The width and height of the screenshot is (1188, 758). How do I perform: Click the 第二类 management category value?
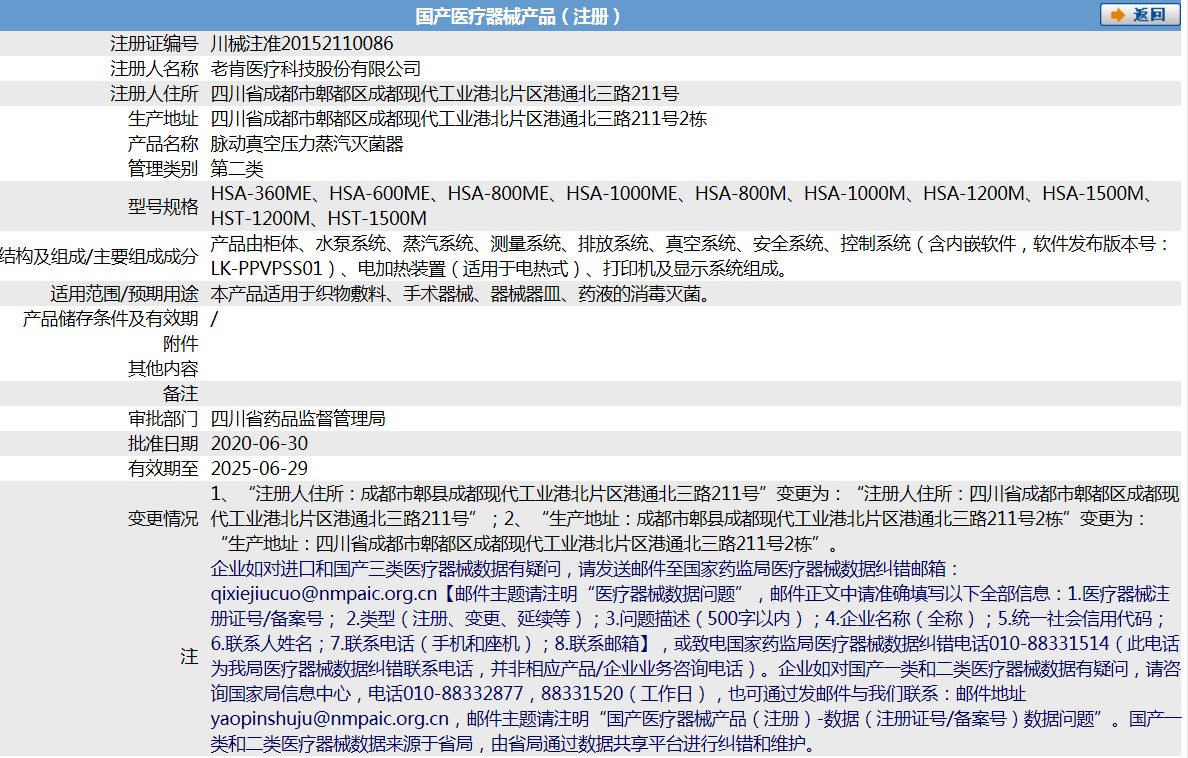(x=237, y=169)
